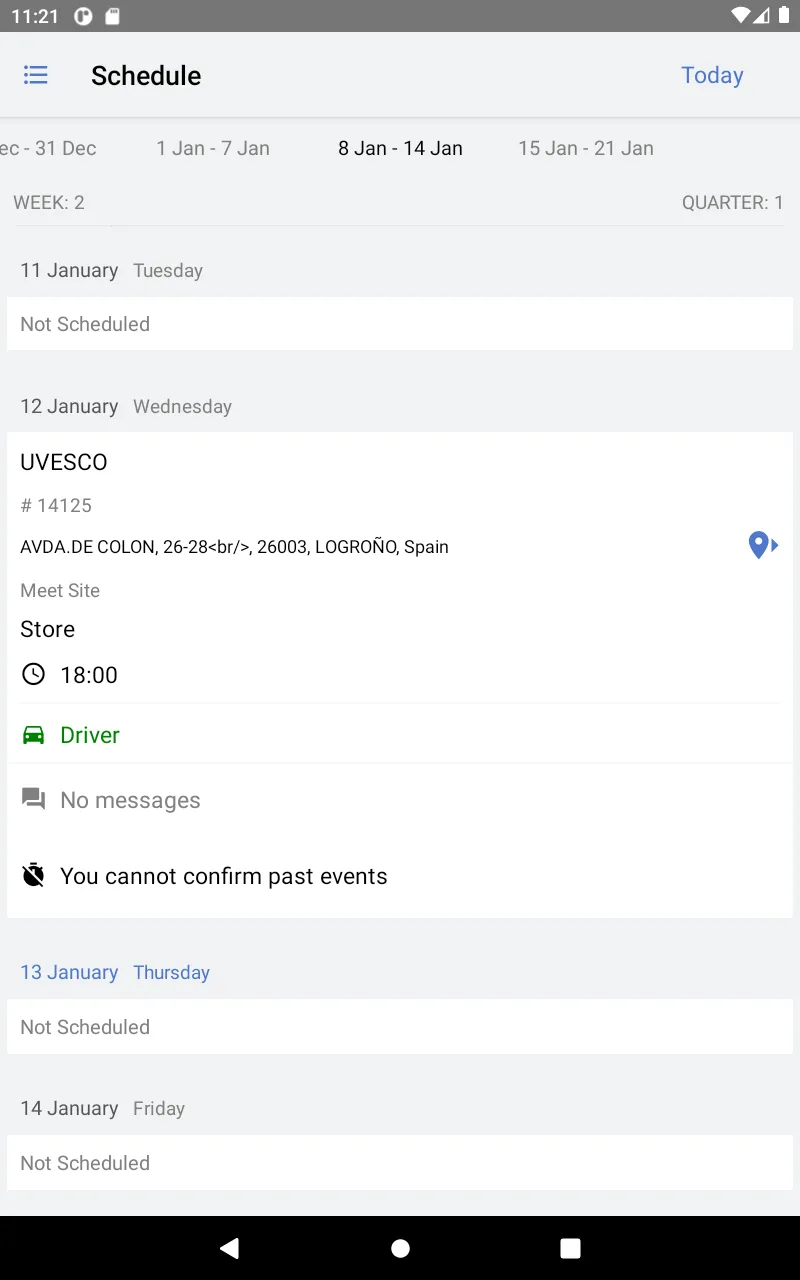
Task: Open the 11 January Not Scheduled row
Action: click(x=400, y=324)
